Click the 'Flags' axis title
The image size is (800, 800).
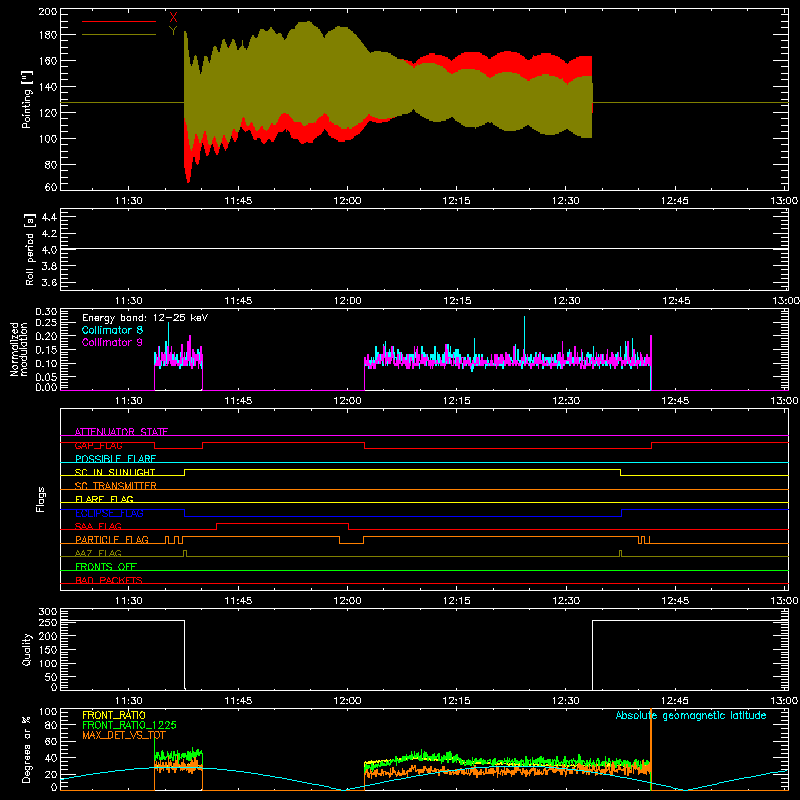[x=40, y=499]
